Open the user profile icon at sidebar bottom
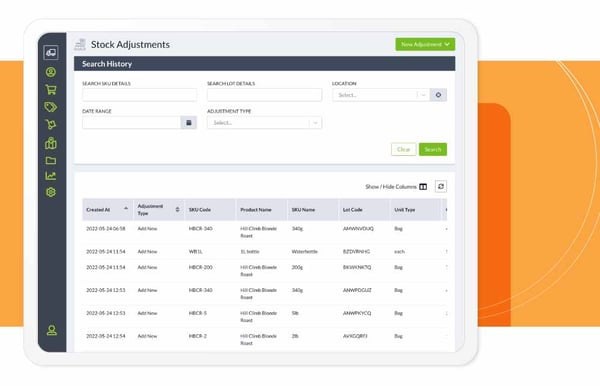This screenshot has width=600, height=386. click(x=52, y=330)
